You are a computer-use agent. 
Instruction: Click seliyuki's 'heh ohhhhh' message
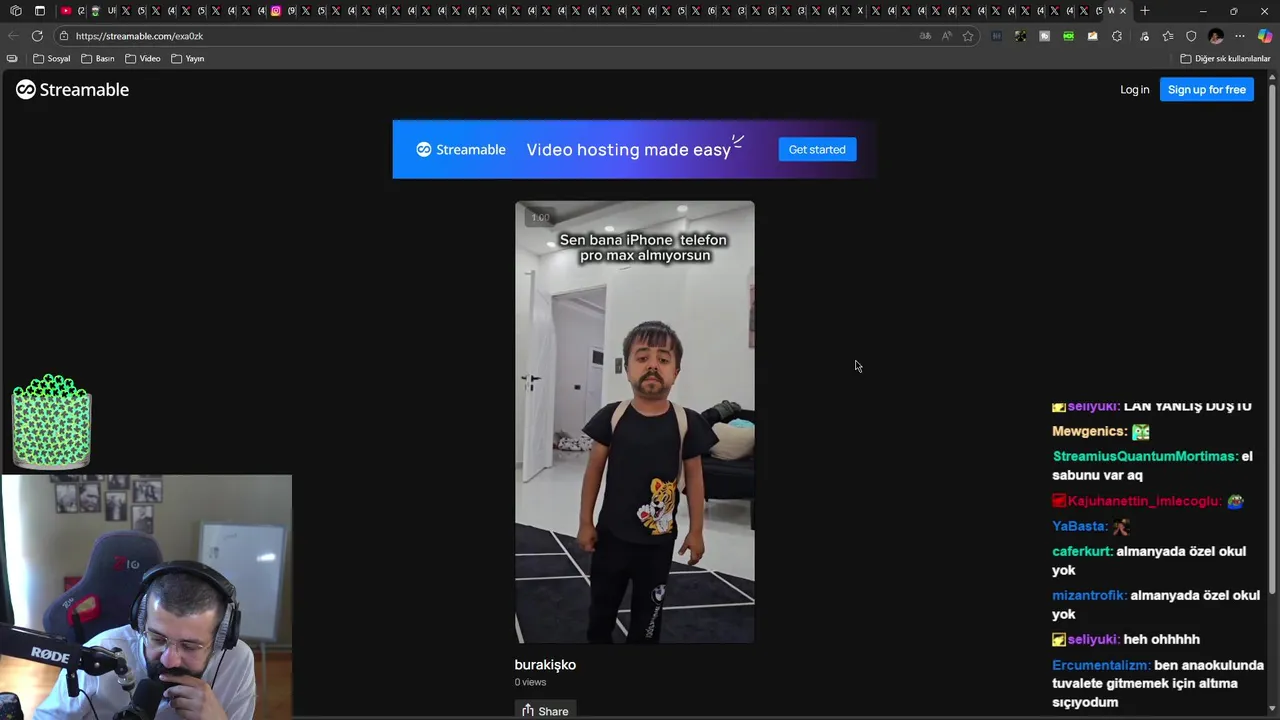[1162, 639]
